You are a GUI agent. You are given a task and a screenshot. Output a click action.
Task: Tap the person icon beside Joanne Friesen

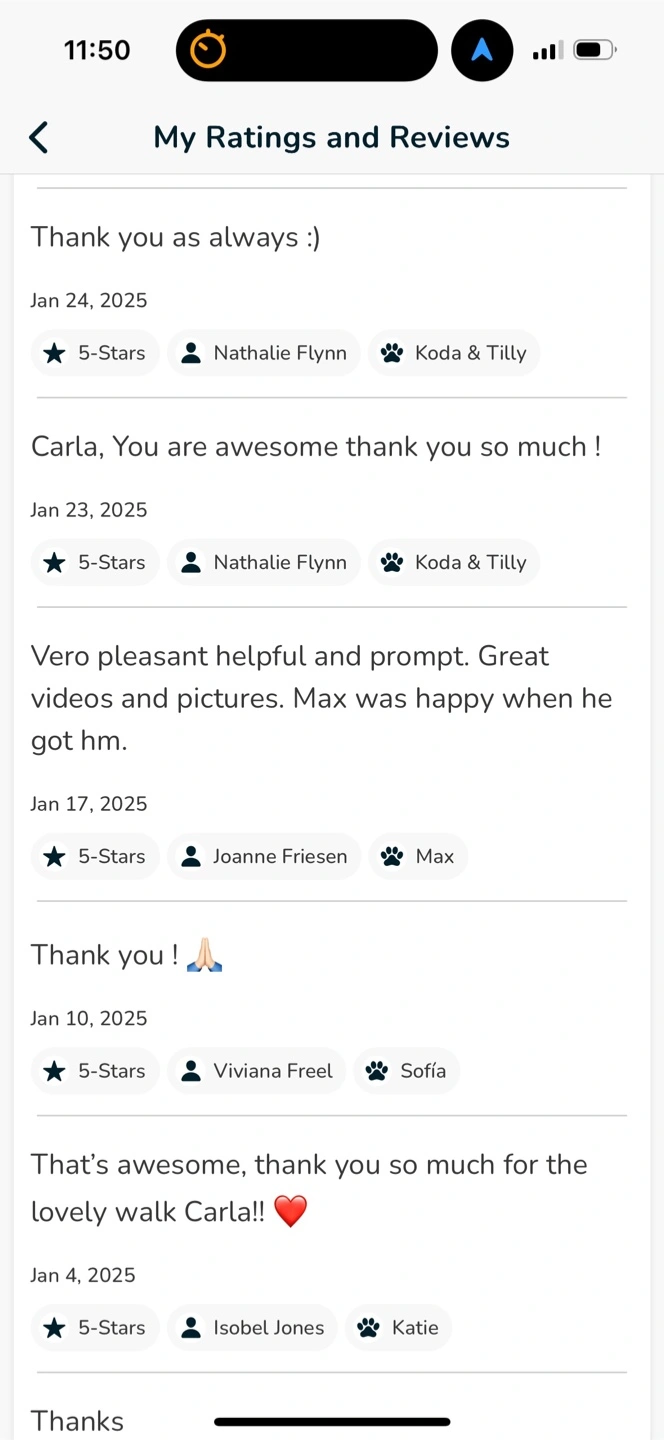click(x=190, y=857)
